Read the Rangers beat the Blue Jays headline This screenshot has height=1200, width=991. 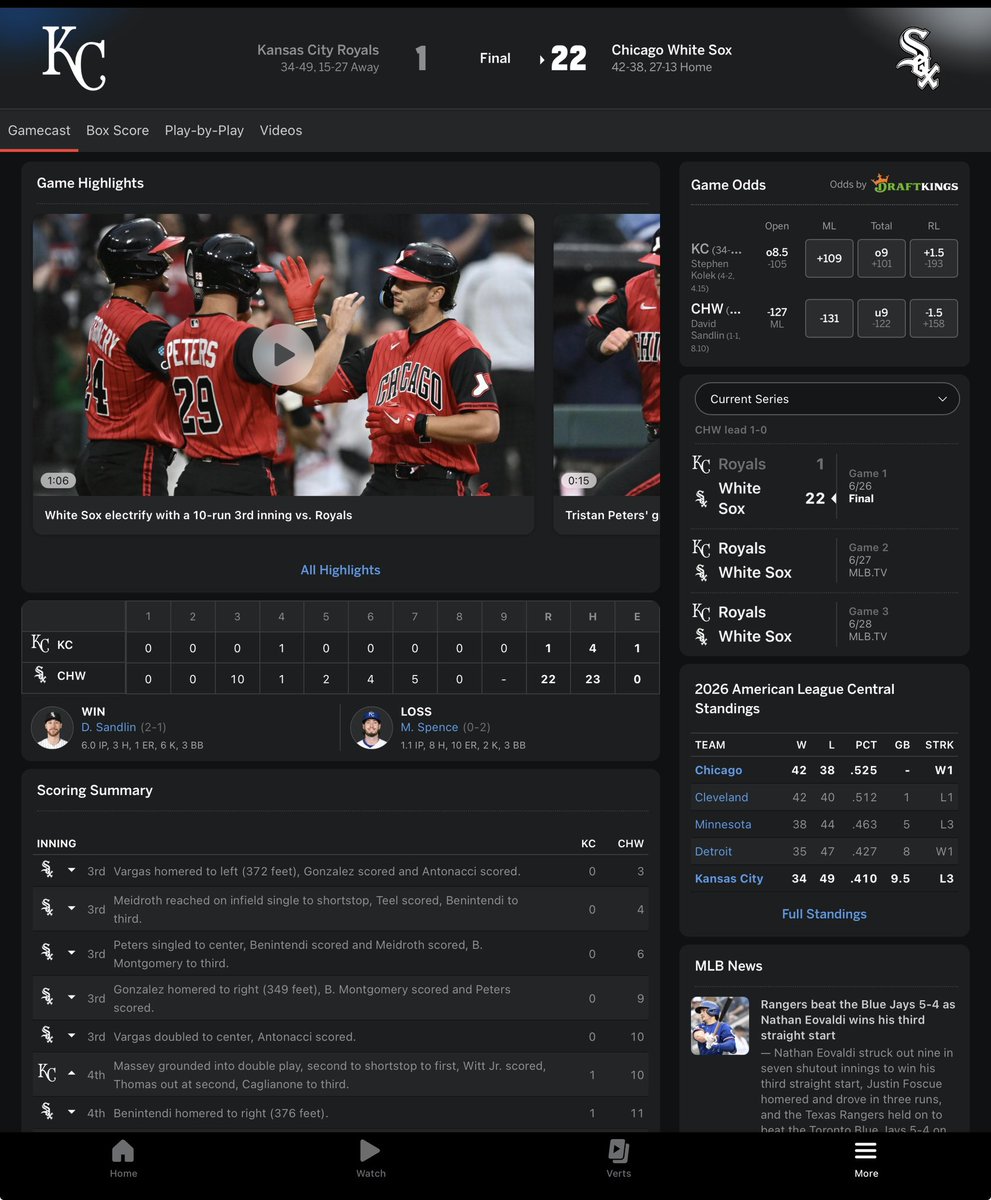tap(858, 1020)
